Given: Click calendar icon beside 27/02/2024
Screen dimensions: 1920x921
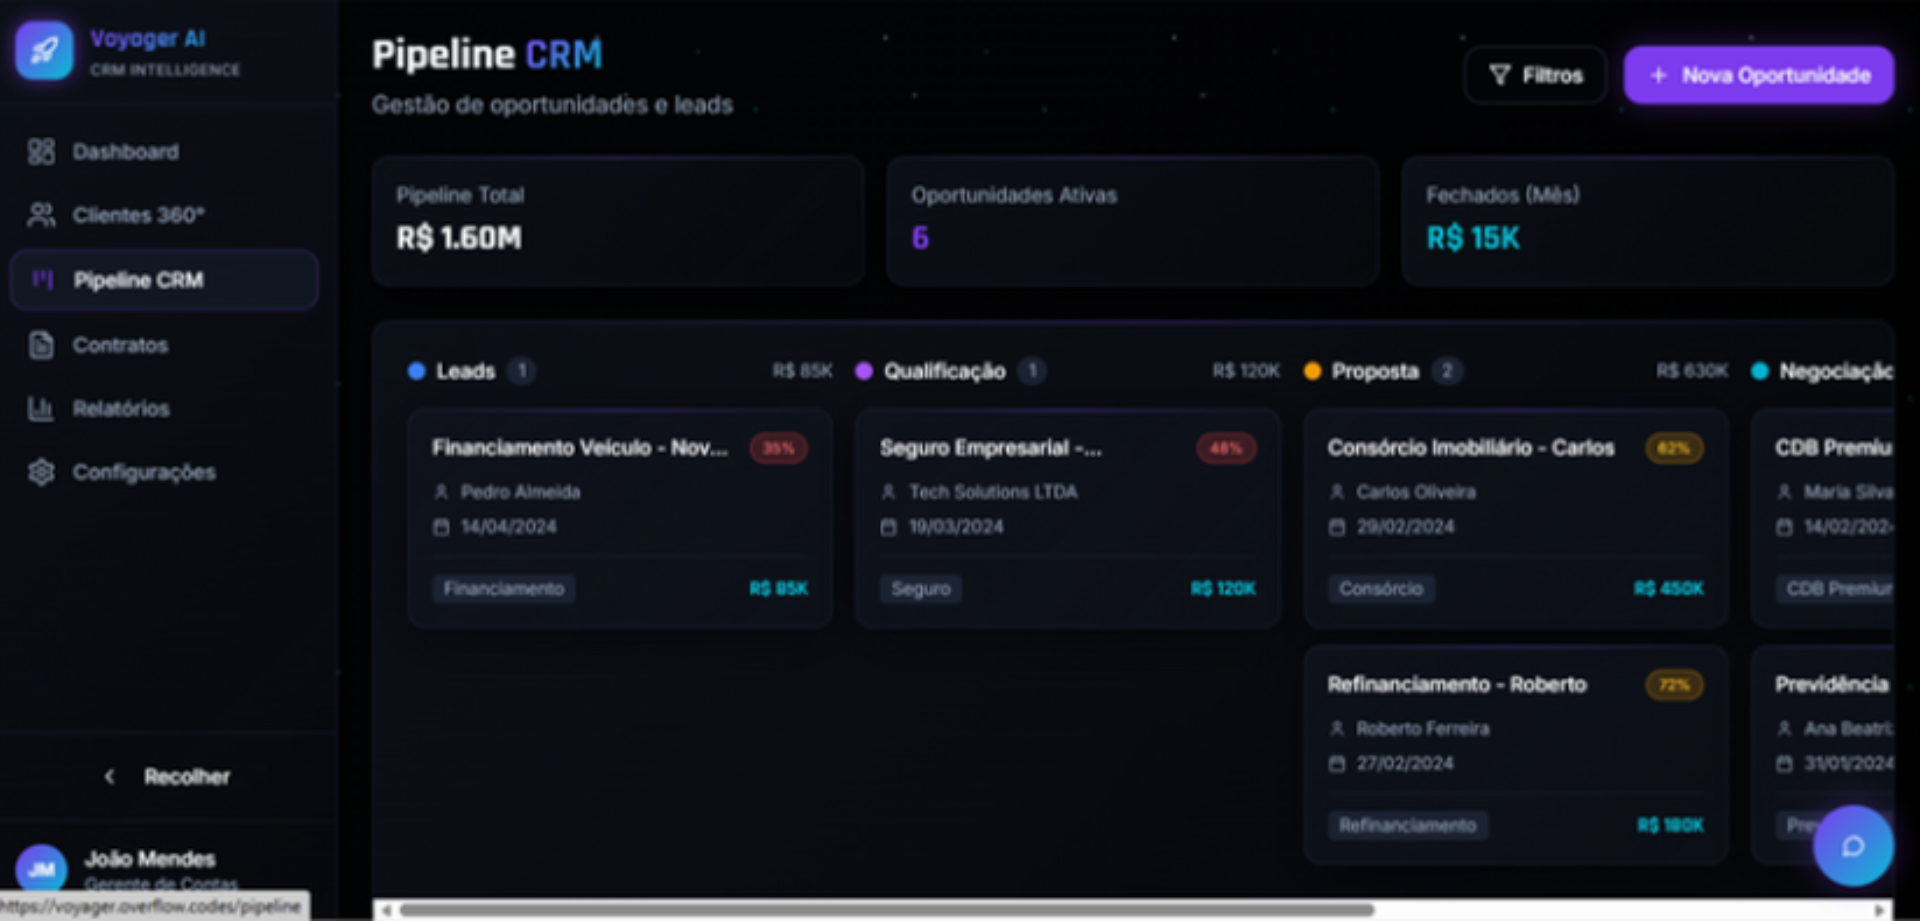Looking at the screenshot, I should pos(1337,764).
